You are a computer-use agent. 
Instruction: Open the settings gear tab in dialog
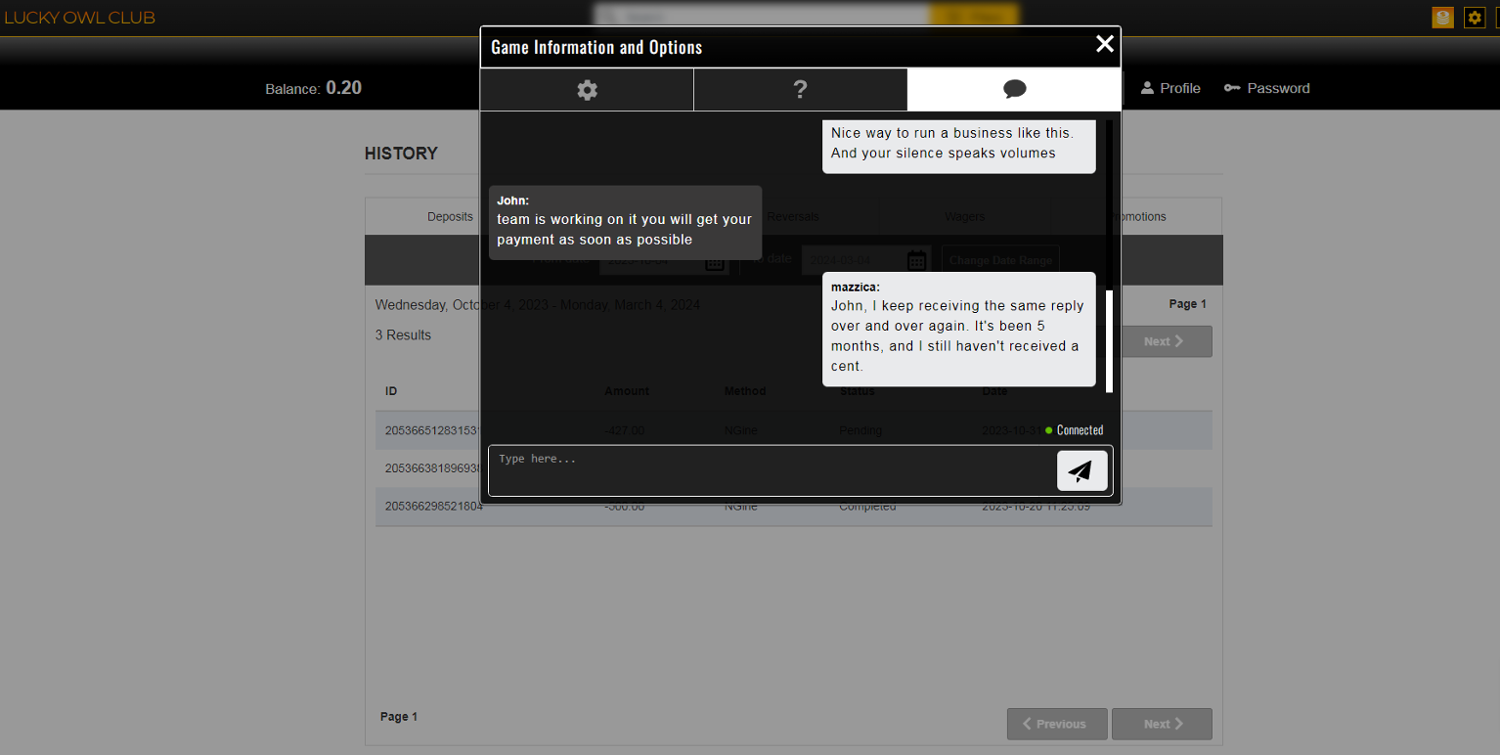[587, 90]
